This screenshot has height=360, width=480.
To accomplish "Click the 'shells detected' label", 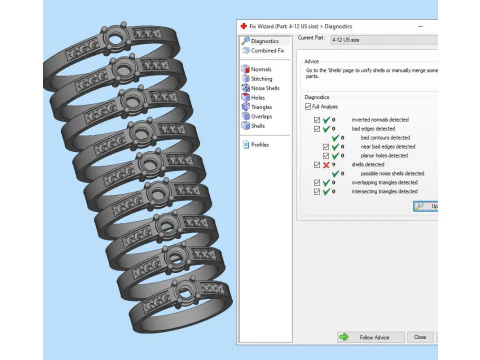I will coord(368,165).
